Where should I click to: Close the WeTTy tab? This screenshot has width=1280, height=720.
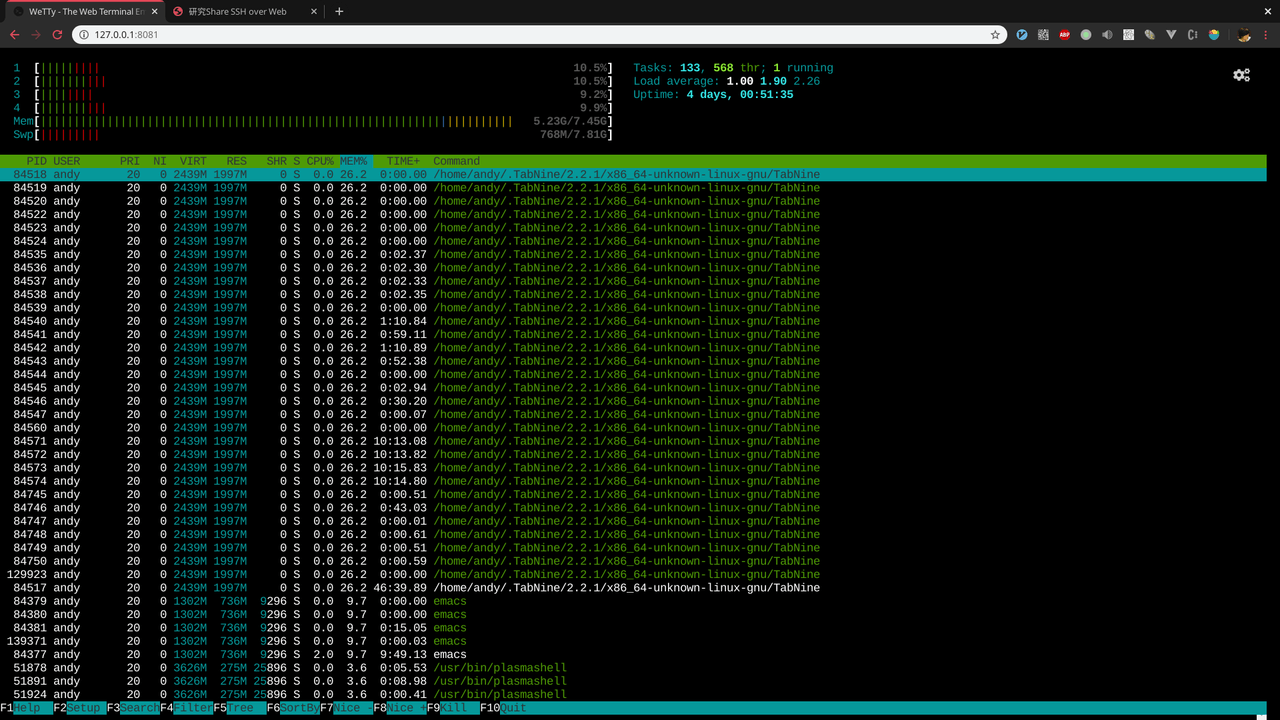[154, 12]
